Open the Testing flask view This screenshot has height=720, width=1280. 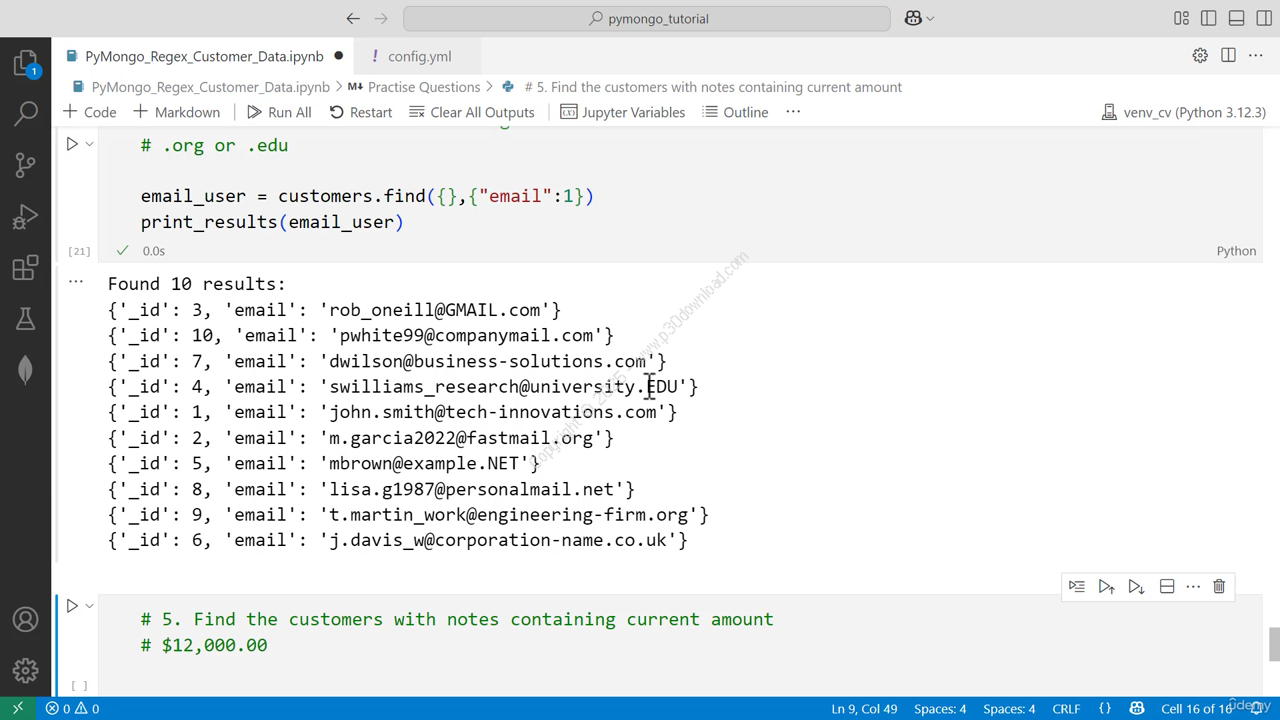tap(26, 319)
